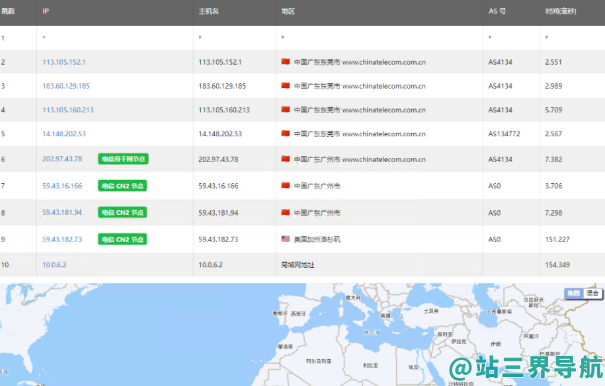
Task: Switch map to the 混合 hybrid view
Action: click(x=593, y=293)
